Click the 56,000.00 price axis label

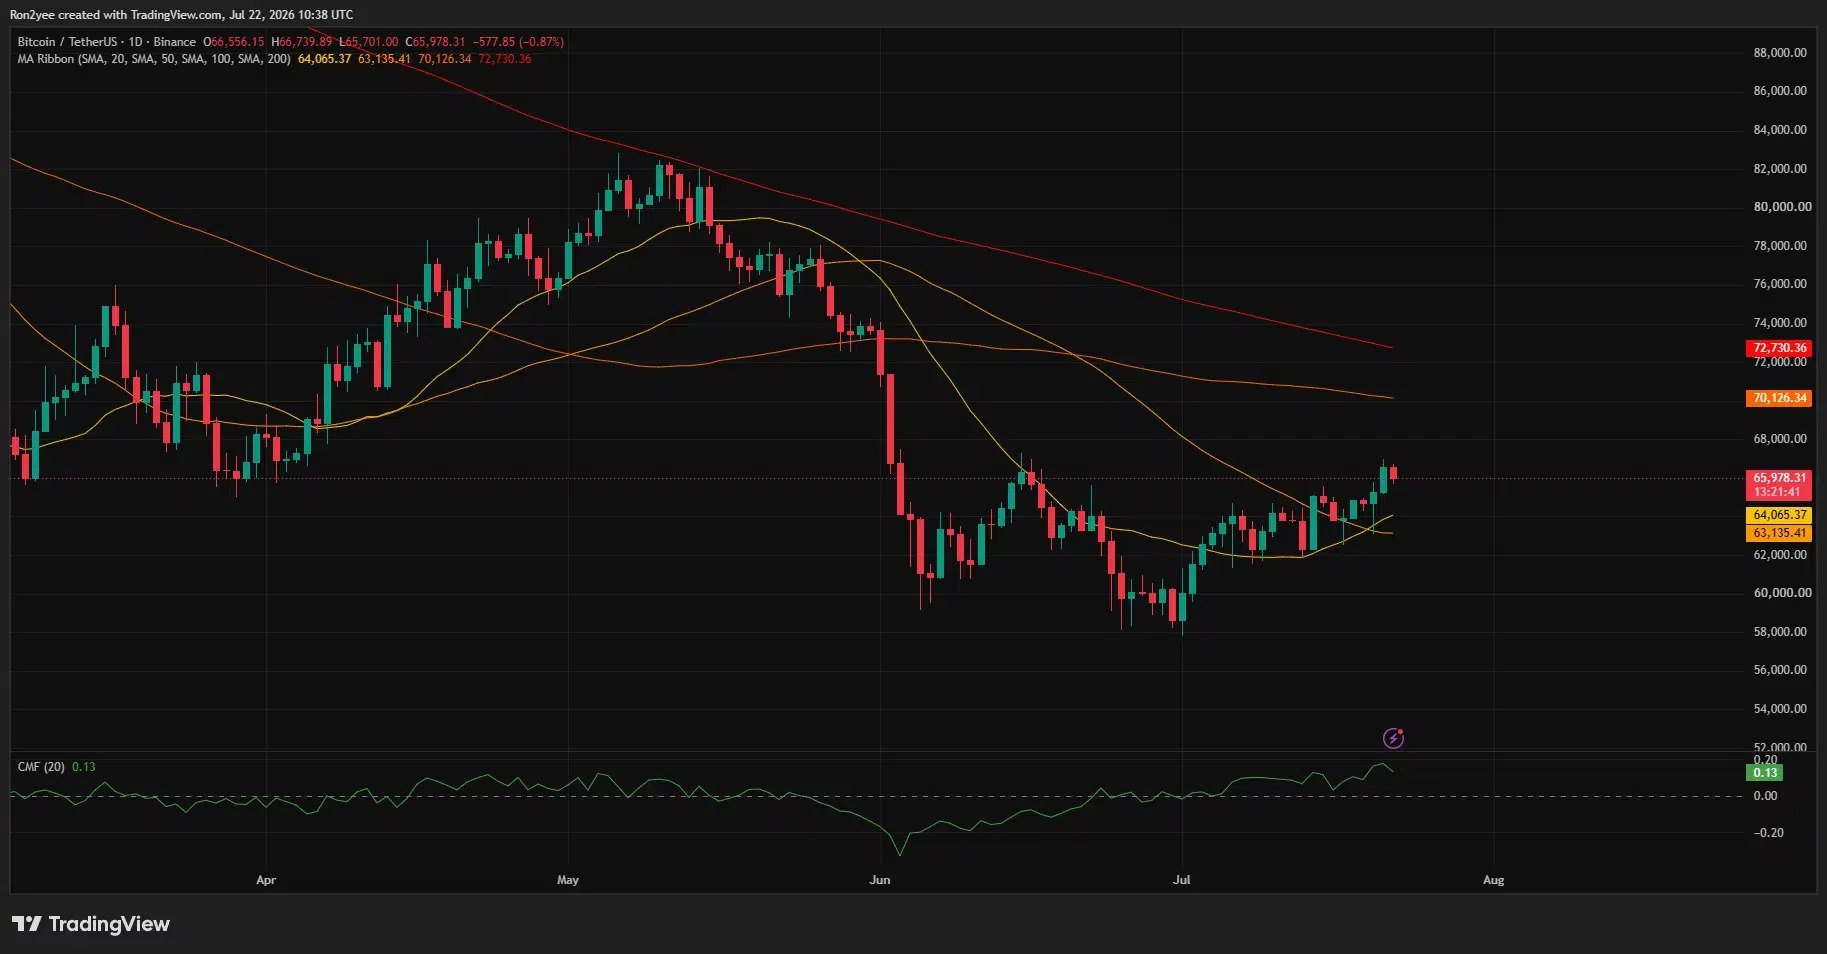click(x=1780, y=670)
